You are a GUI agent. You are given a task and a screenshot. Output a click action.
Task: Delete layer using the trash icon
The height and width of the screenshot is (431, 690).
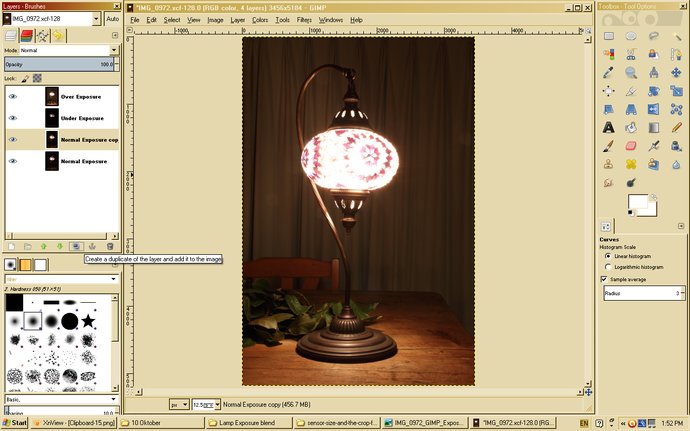point(110,247)
